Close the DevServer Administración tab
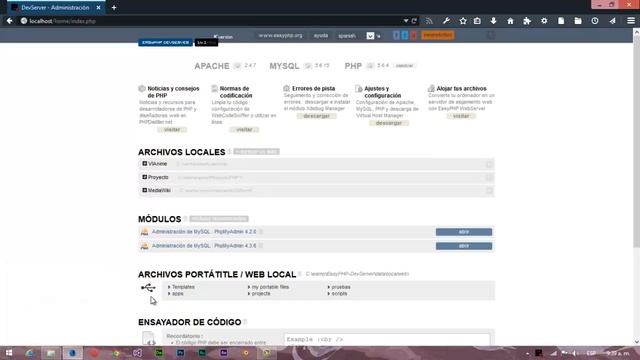 (98, 7)
